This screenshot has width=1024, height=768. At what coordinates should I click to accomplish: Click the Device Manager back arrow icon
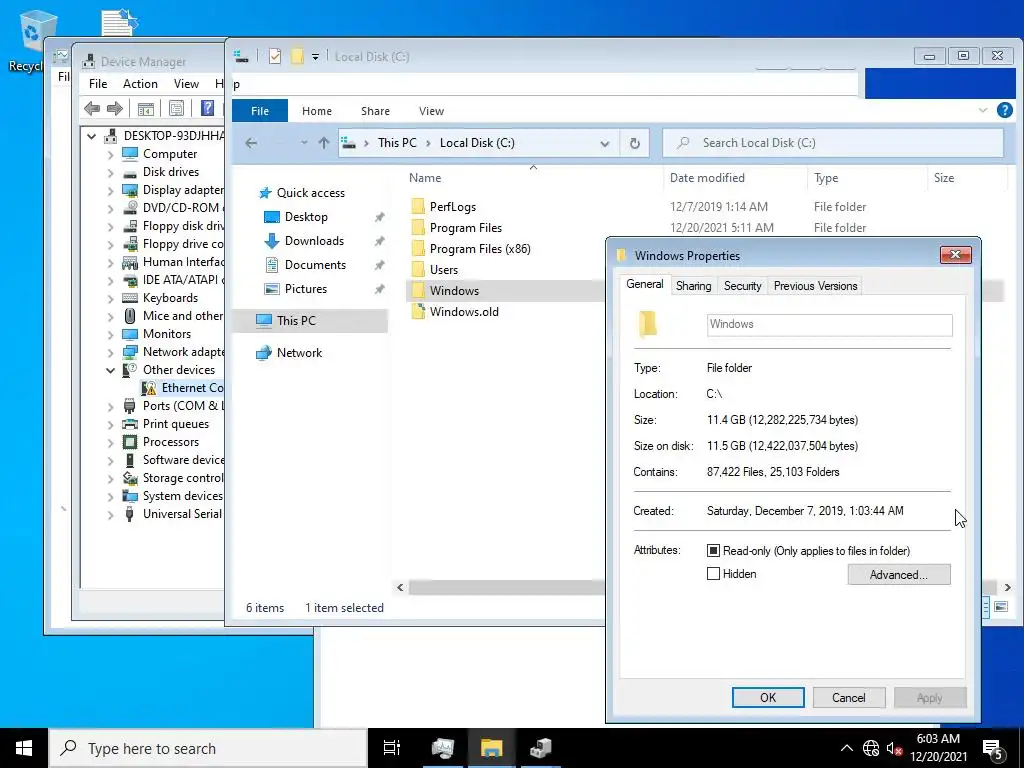[x=92, y=108]
